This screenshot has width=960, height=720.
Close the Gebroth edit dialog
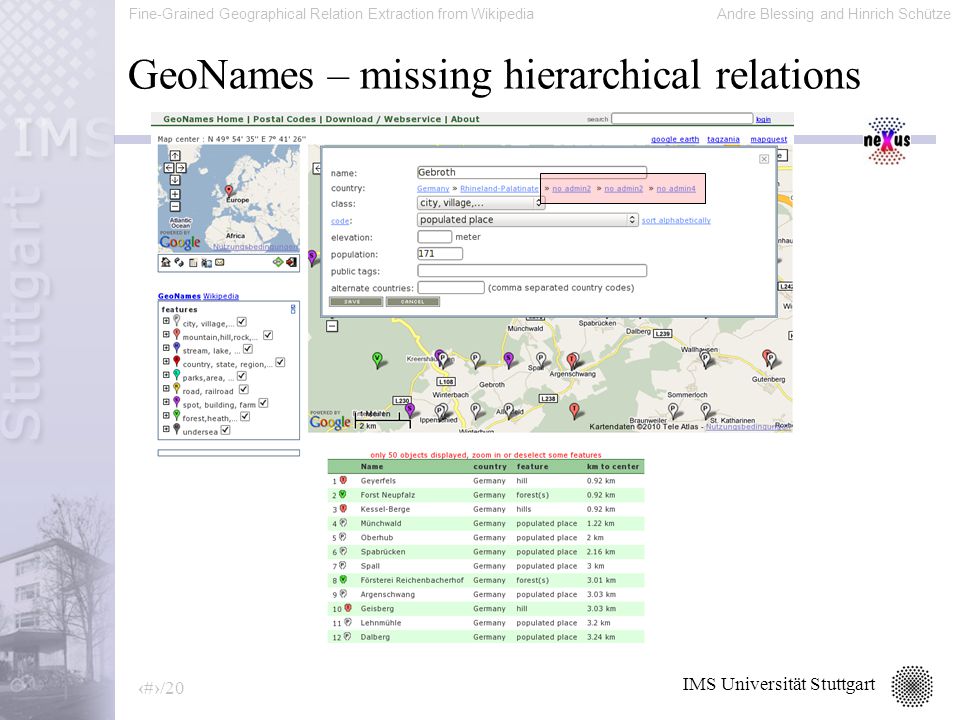pos(764,159)
